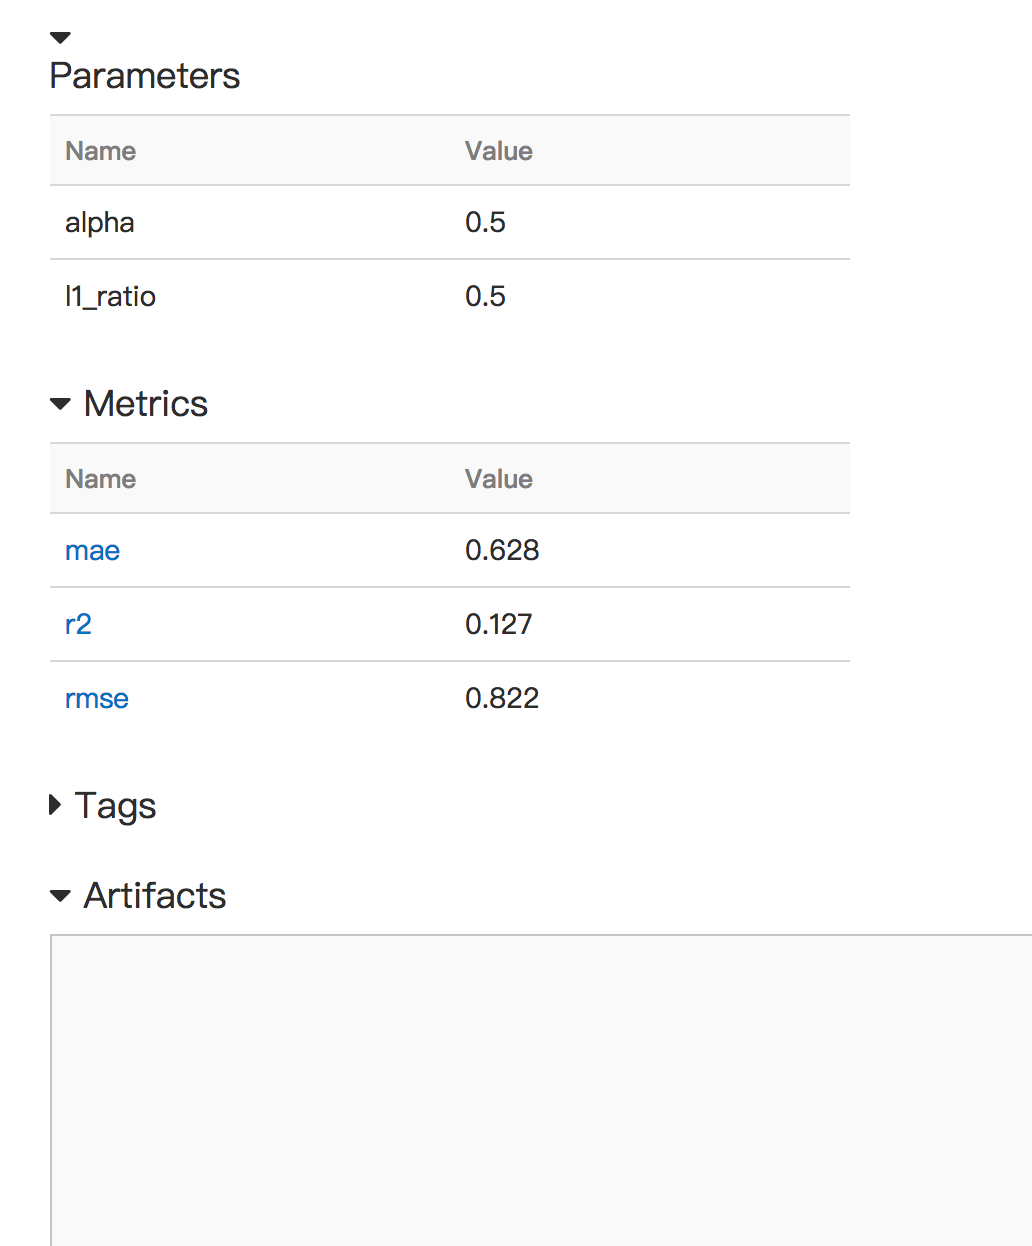Select the Name column header in Parameters
The height and width of the screenshot is (1246, 1032).
tap(100, 151)
